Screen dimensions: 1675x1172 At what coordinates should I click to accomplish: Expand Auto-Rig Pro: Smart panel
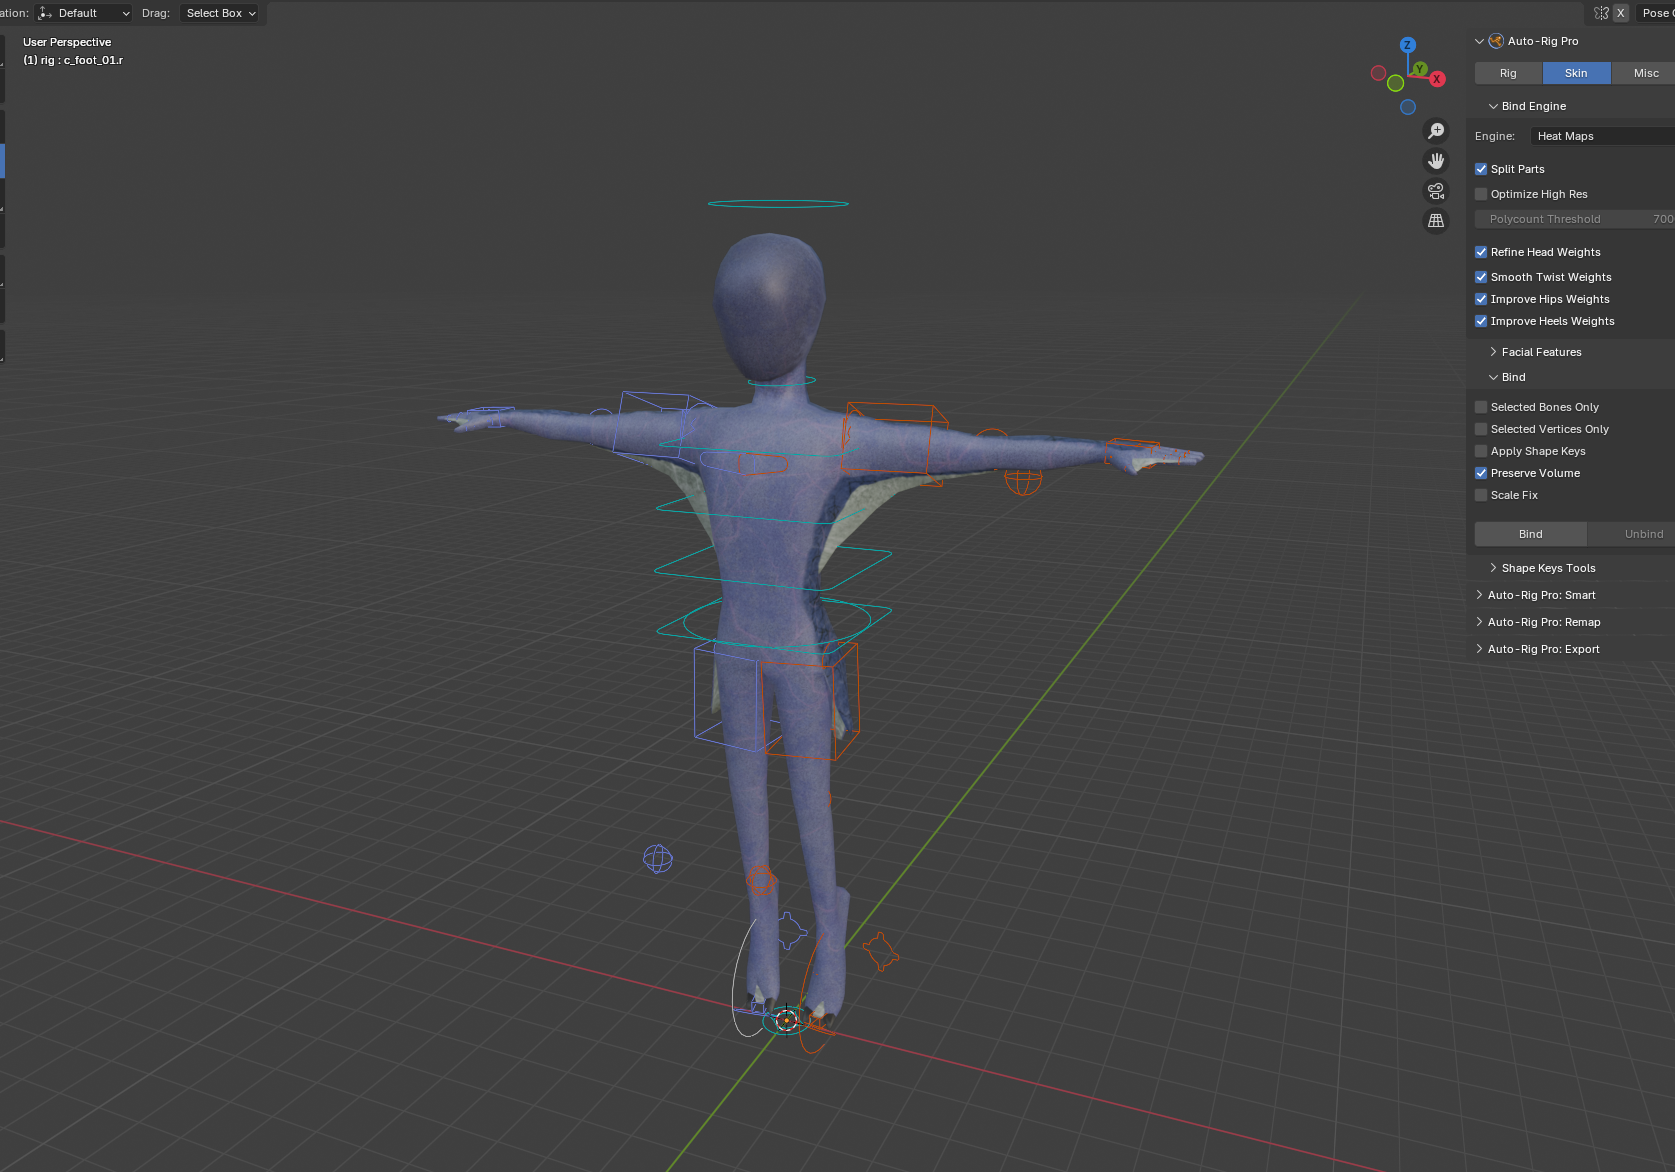coord(1479,595)
